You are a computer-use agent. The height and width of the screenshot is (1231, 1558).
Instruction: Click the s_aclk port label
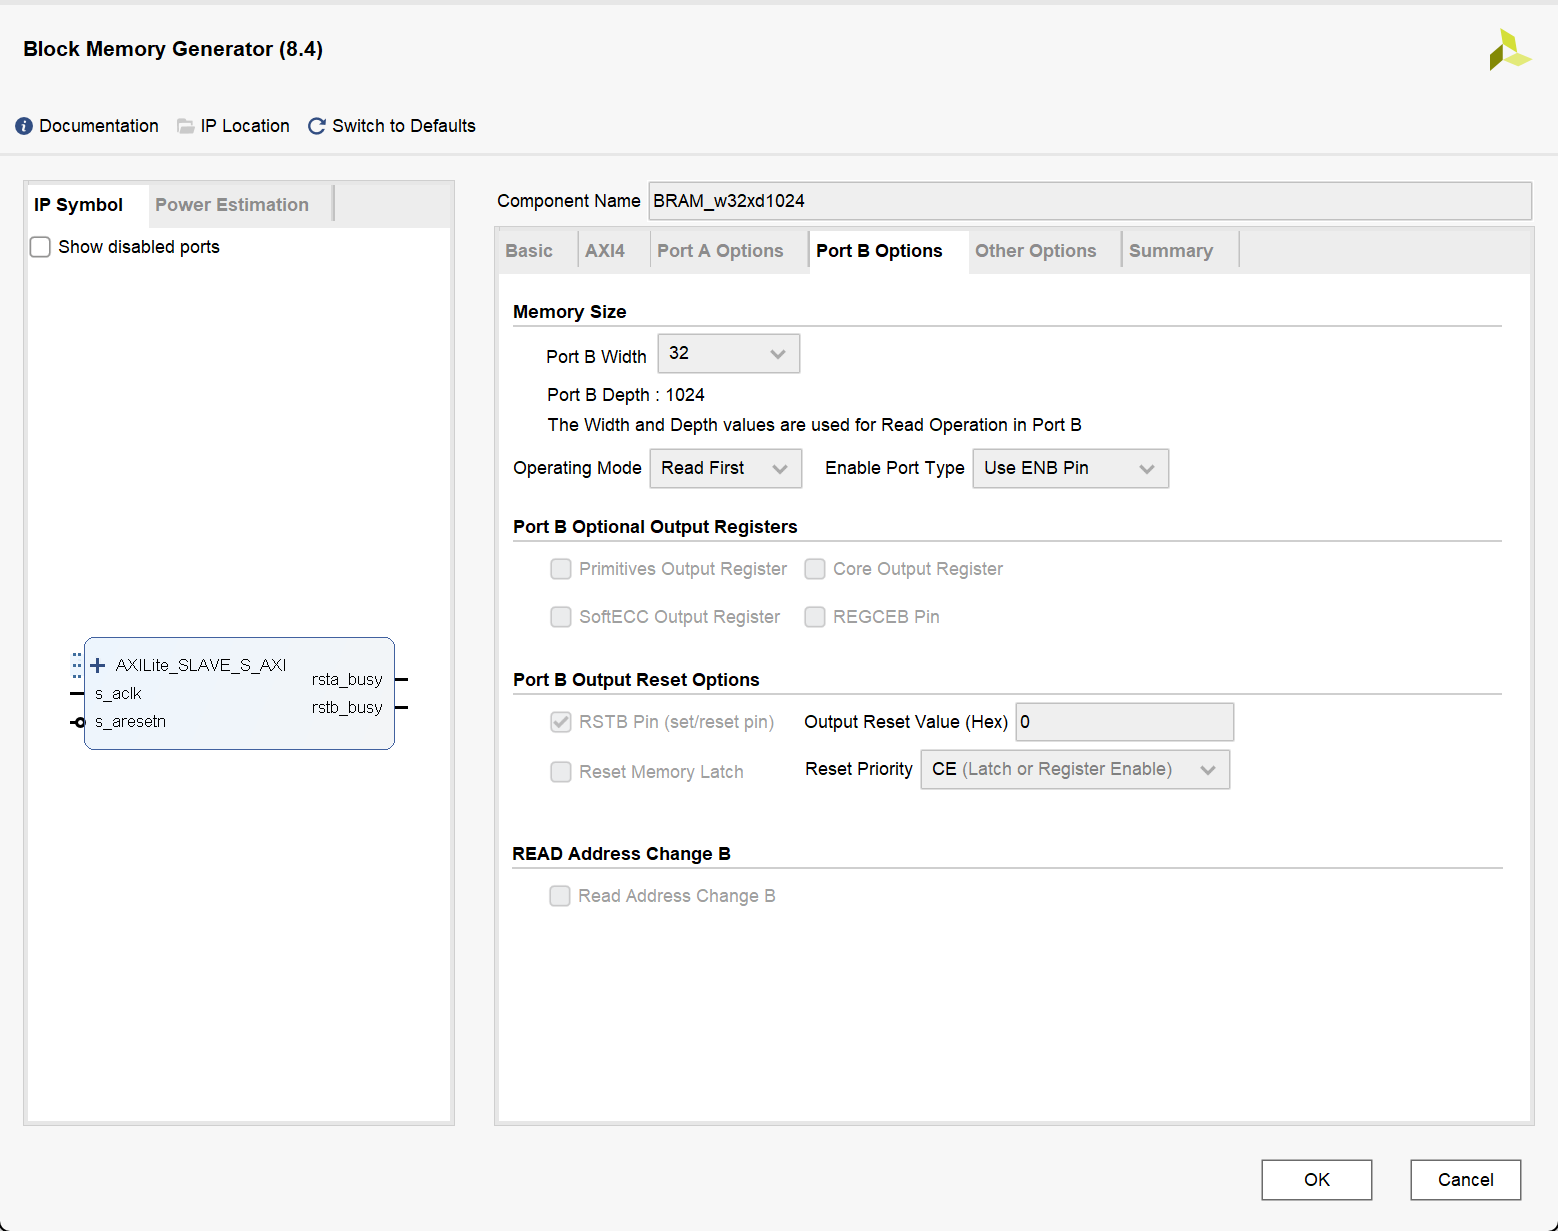coord(118,694)
